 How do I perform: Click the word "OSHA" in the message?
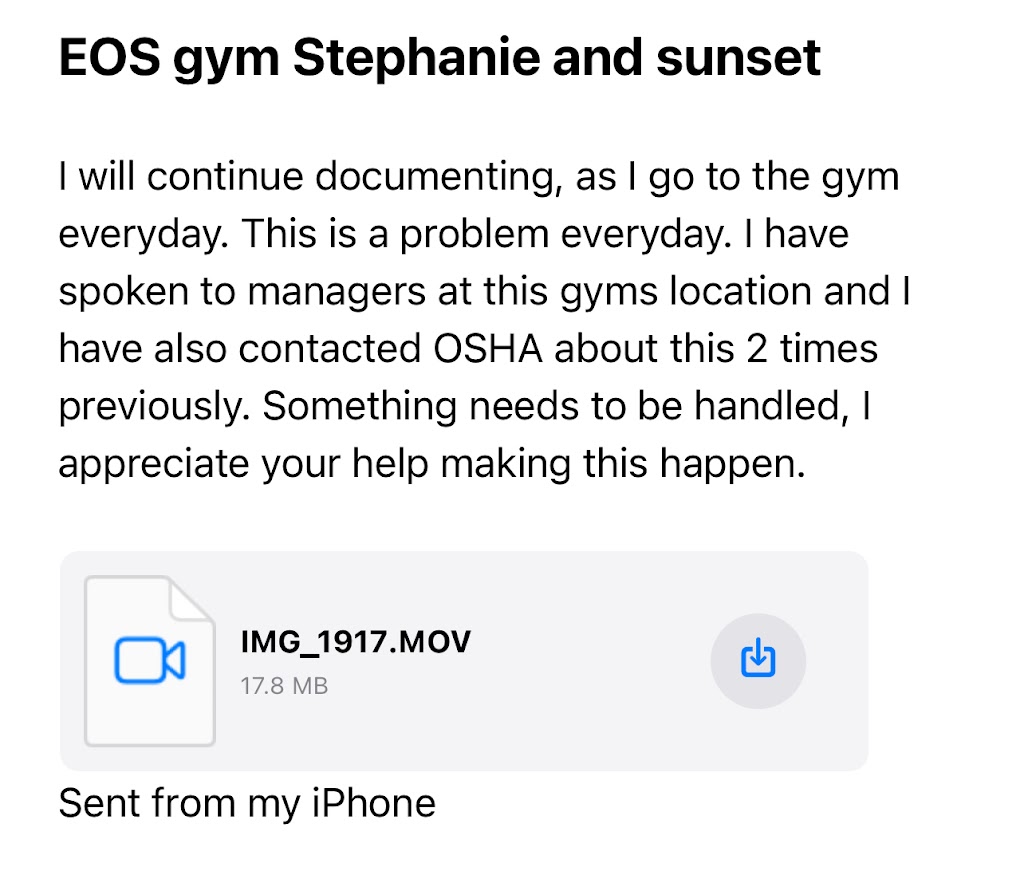pos(595,349)
